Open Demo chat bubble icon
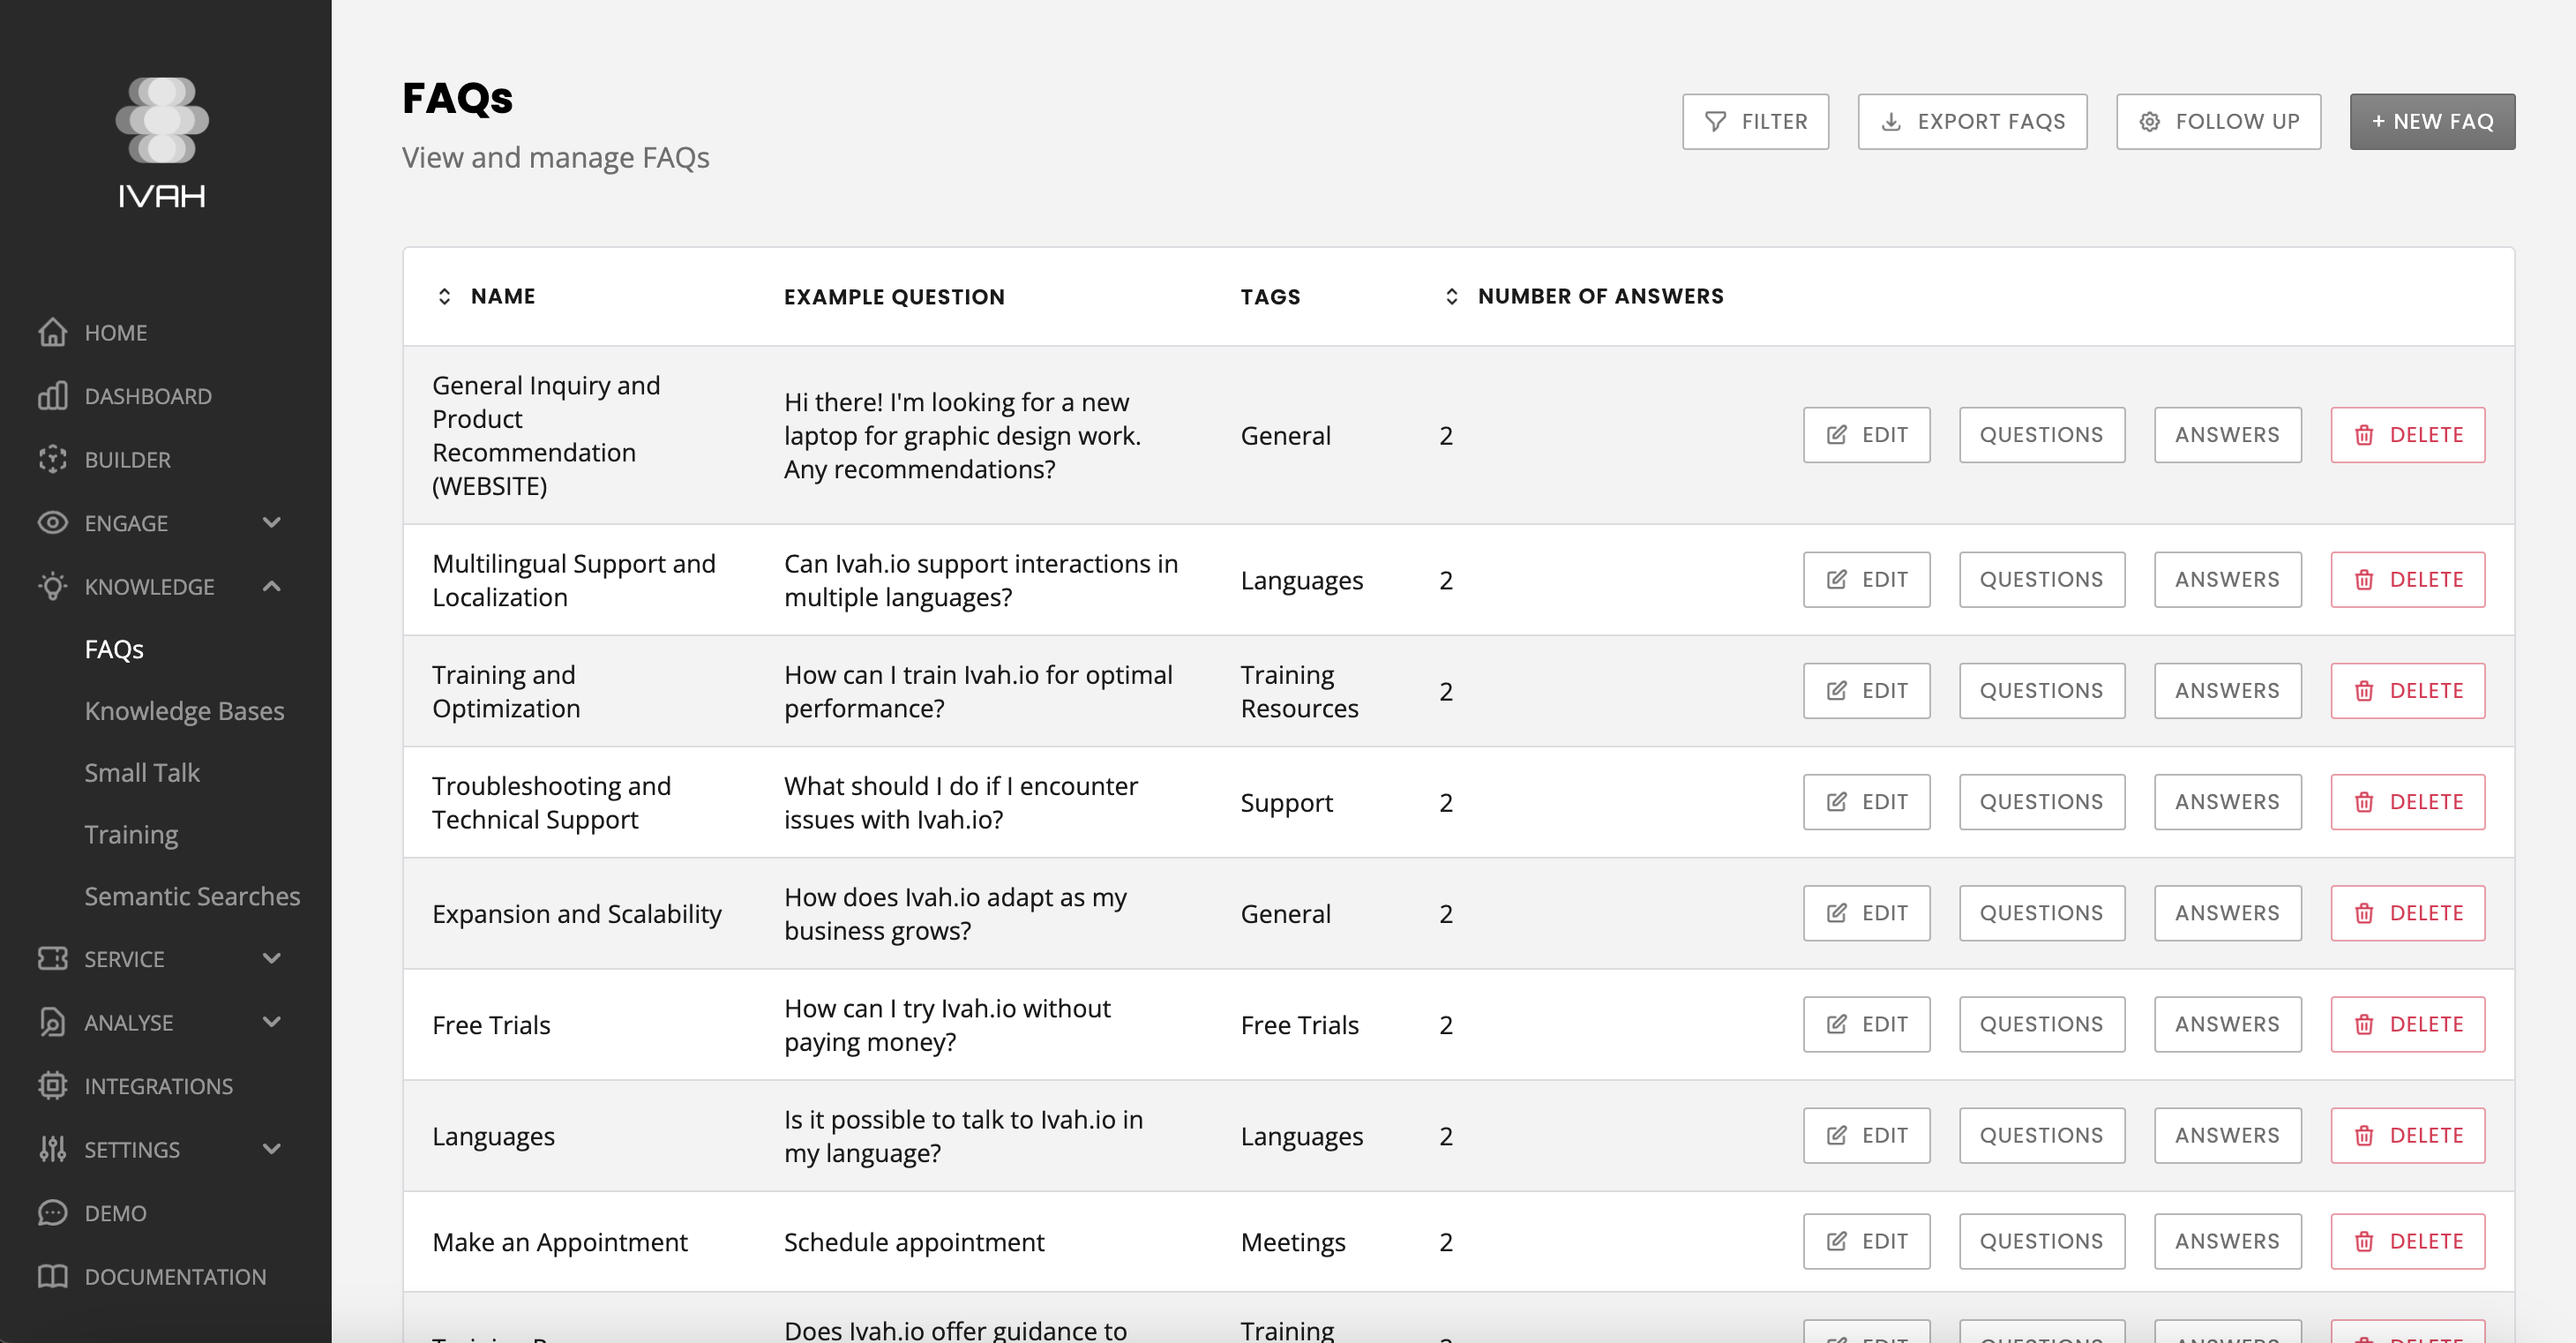The image size is (2576, 1343). click(52, 1212)
